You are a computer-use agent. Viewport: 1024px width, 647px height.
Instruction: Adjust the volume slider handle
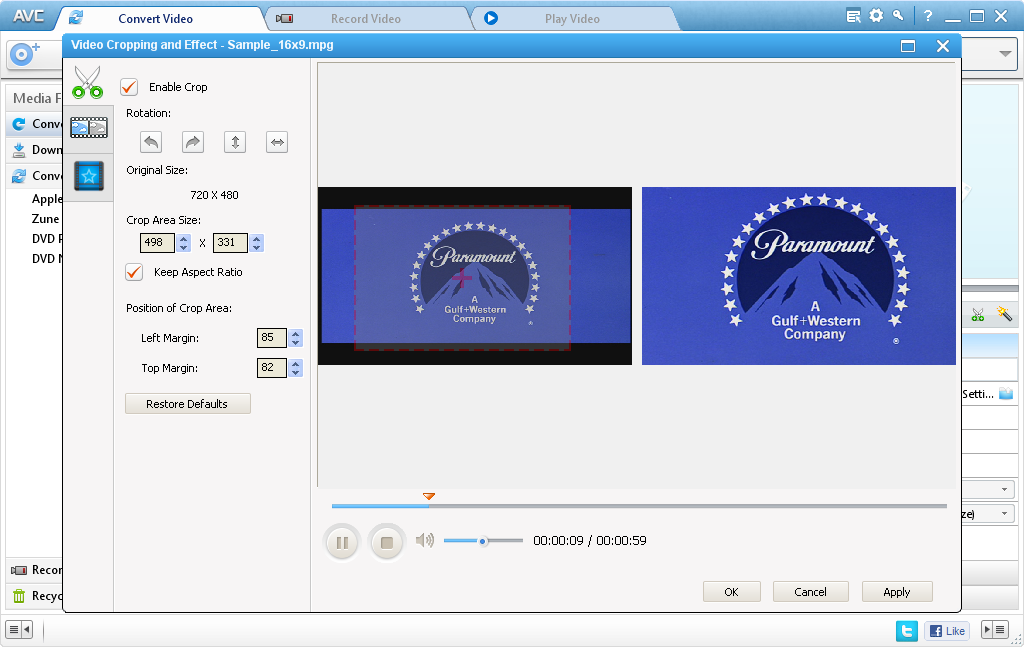483,541
